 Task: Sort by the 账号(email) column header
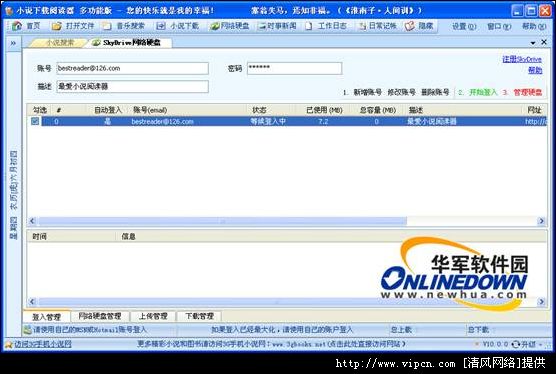[188, 110]
